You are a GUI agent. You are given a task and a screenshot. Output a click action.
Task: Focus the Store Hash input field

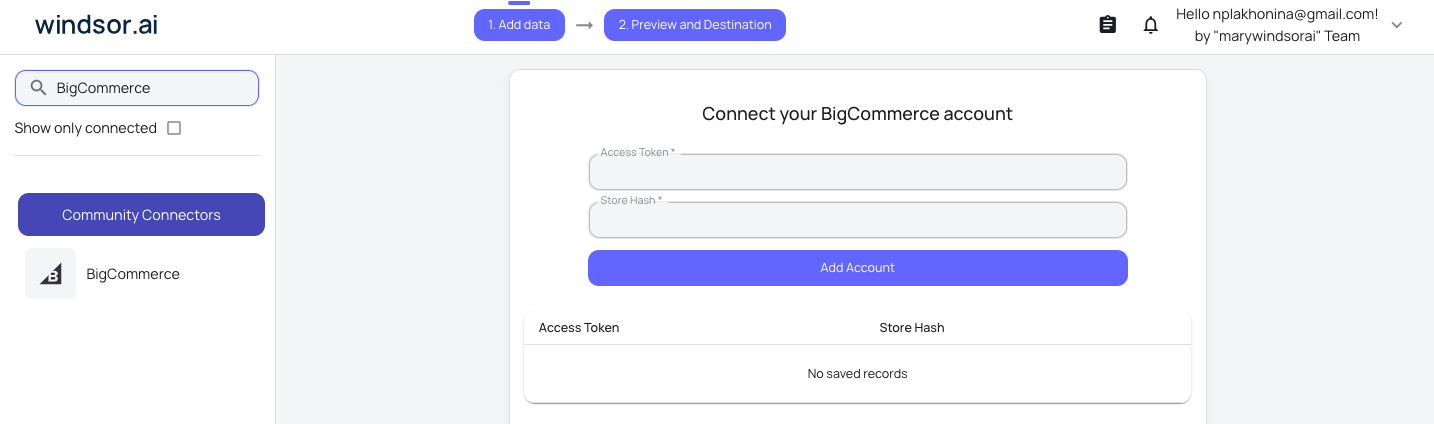858,220
